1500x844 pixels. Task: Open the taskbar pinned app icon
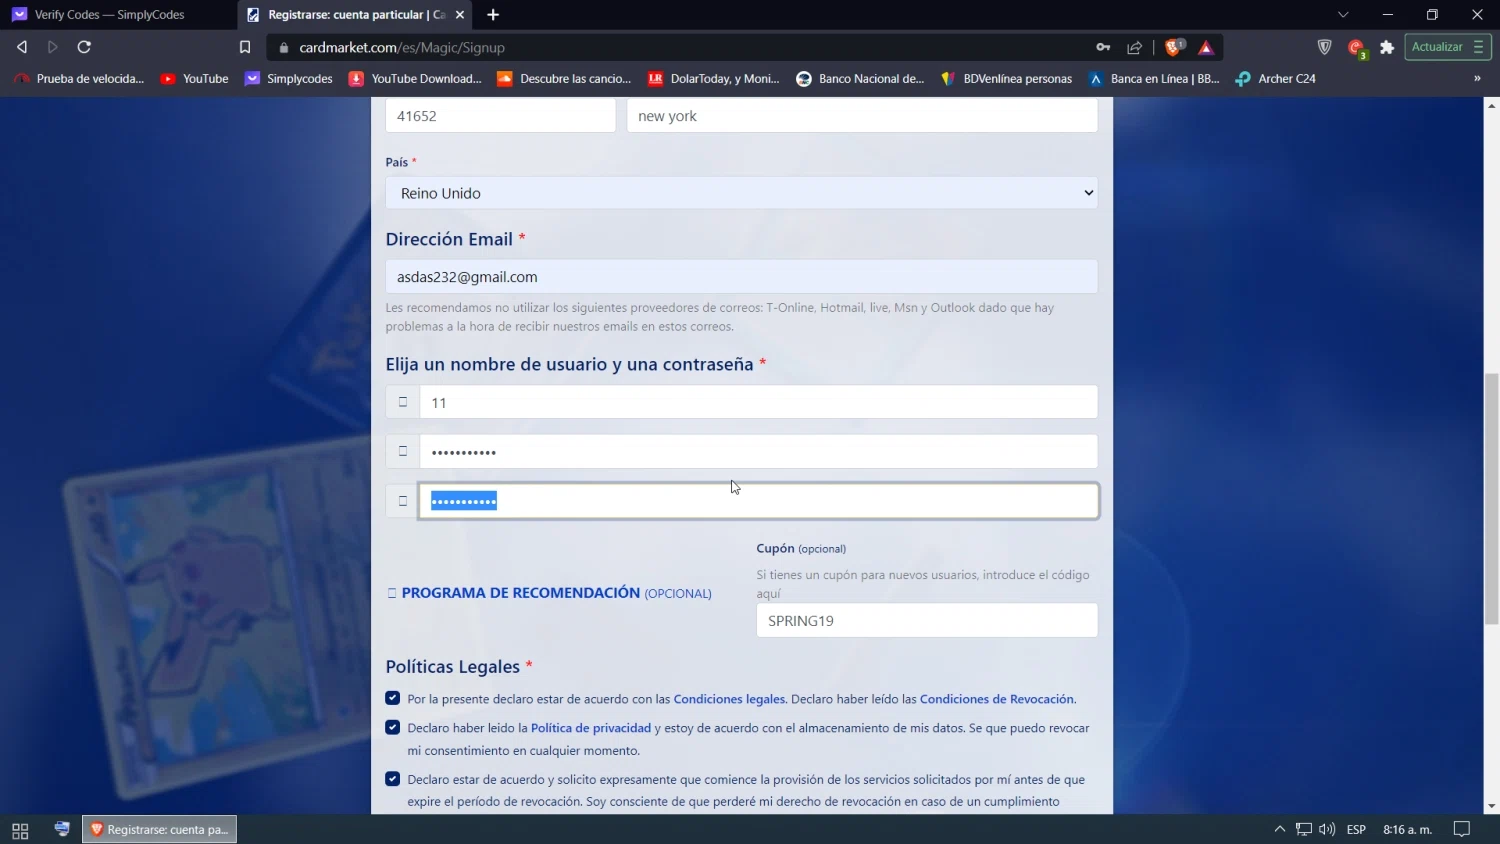click(x=62, y=829)
